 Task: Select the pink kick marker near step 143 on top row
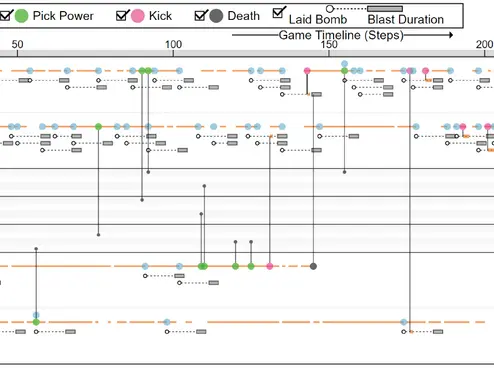click(307, 71)
